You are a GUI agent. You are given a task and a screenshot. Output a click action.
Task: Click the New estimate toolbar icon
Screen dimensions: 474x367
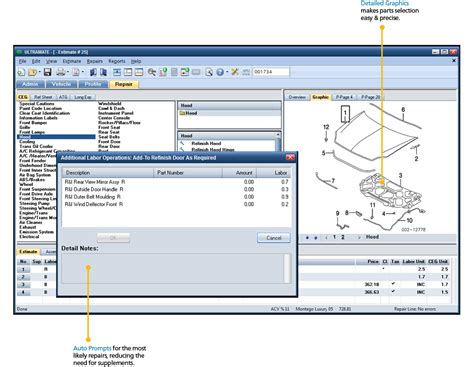tap(21, 72)
